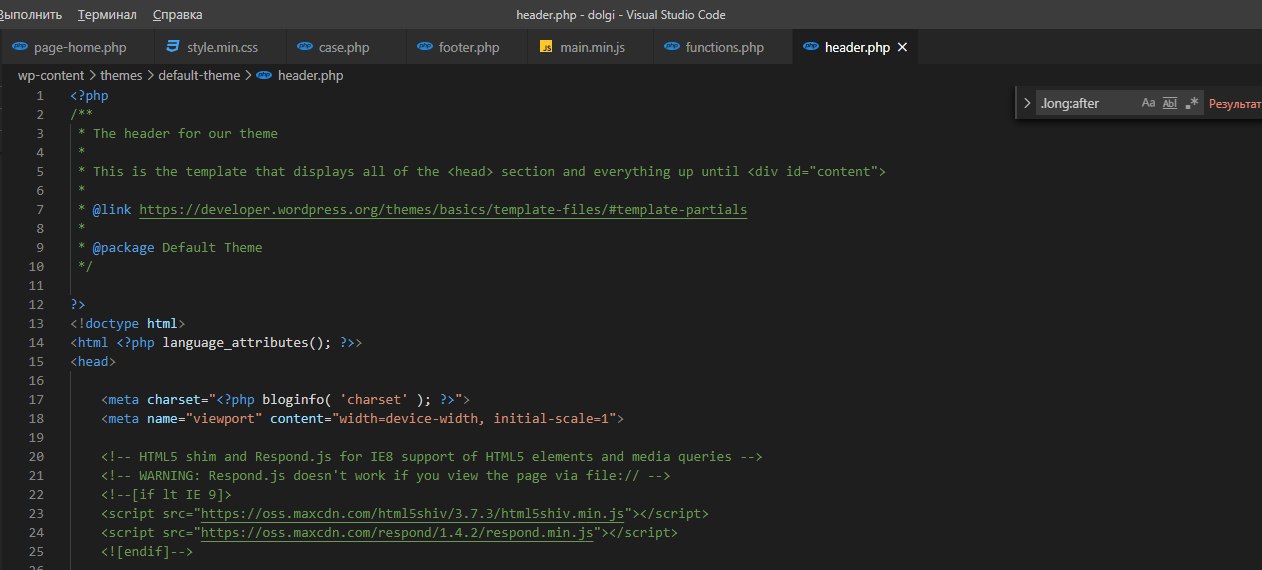The height and width of the screenshot is (570, 1262).
Task: Open the Выполнить menu
Action: click(31, 15)
